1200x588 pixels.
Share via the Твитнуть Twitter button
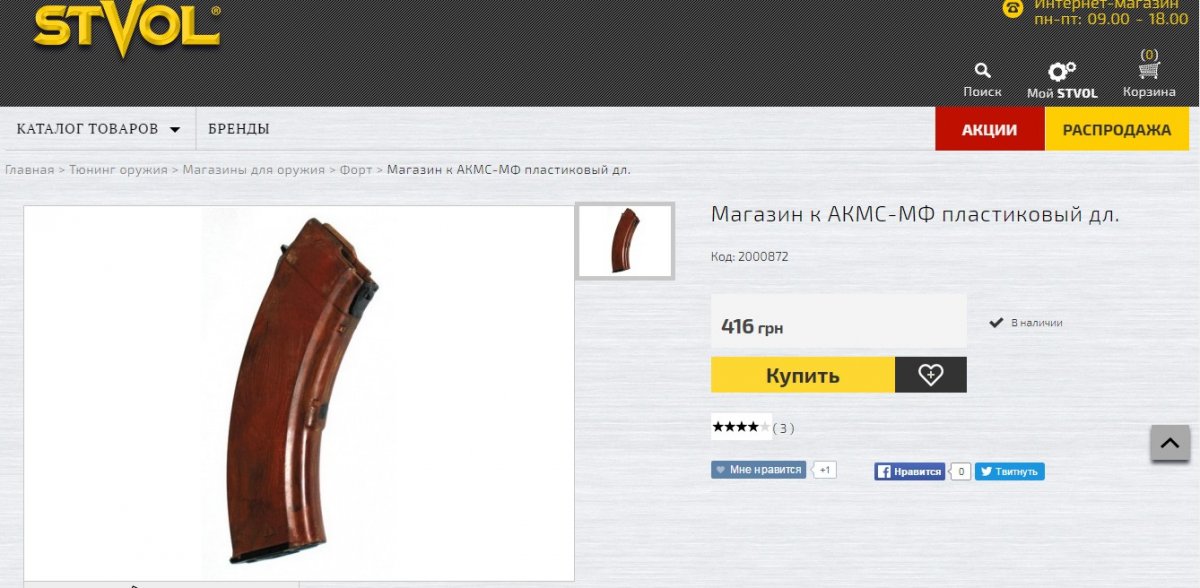point(1009,471)
